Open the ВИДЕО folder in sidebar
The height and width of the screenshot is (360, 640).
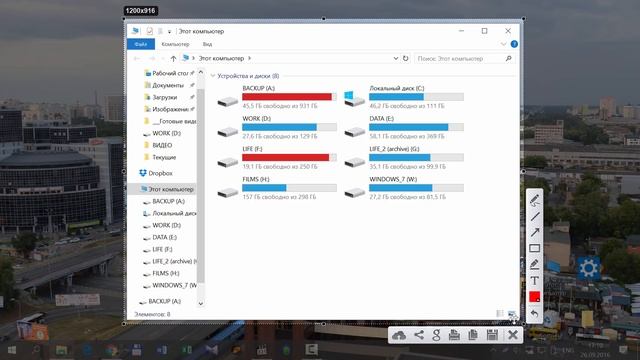(162, 145)
